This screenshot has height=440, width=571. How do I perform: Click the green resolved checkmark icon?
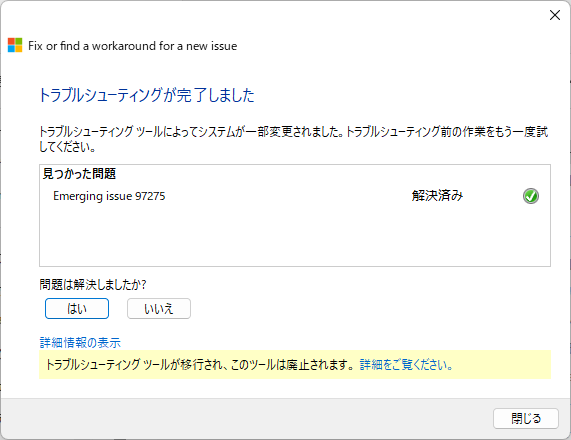(531, 196)
